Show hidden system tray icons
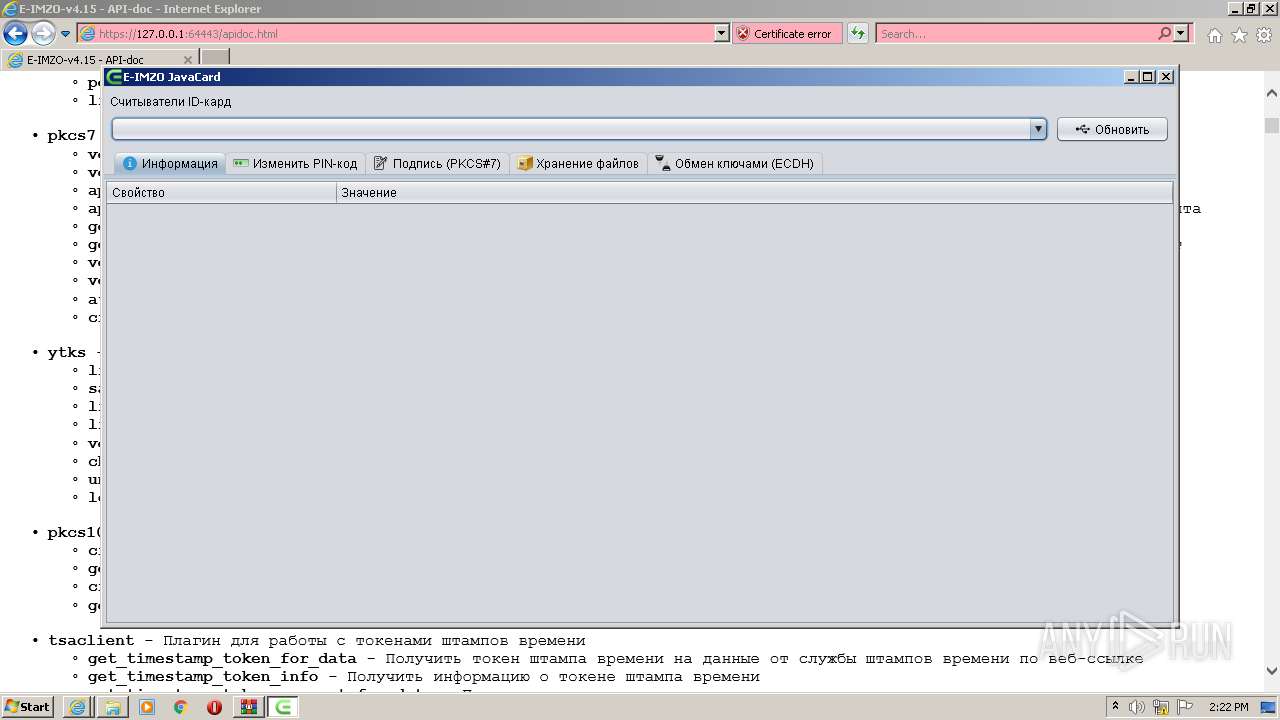Image resolution: width=1280 pixels, height=720 pixels. tap(1116, 707)
